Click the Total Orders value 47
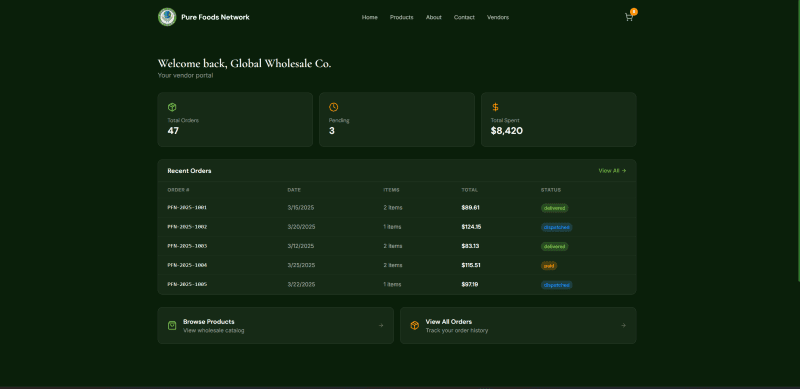 (173, 131)
